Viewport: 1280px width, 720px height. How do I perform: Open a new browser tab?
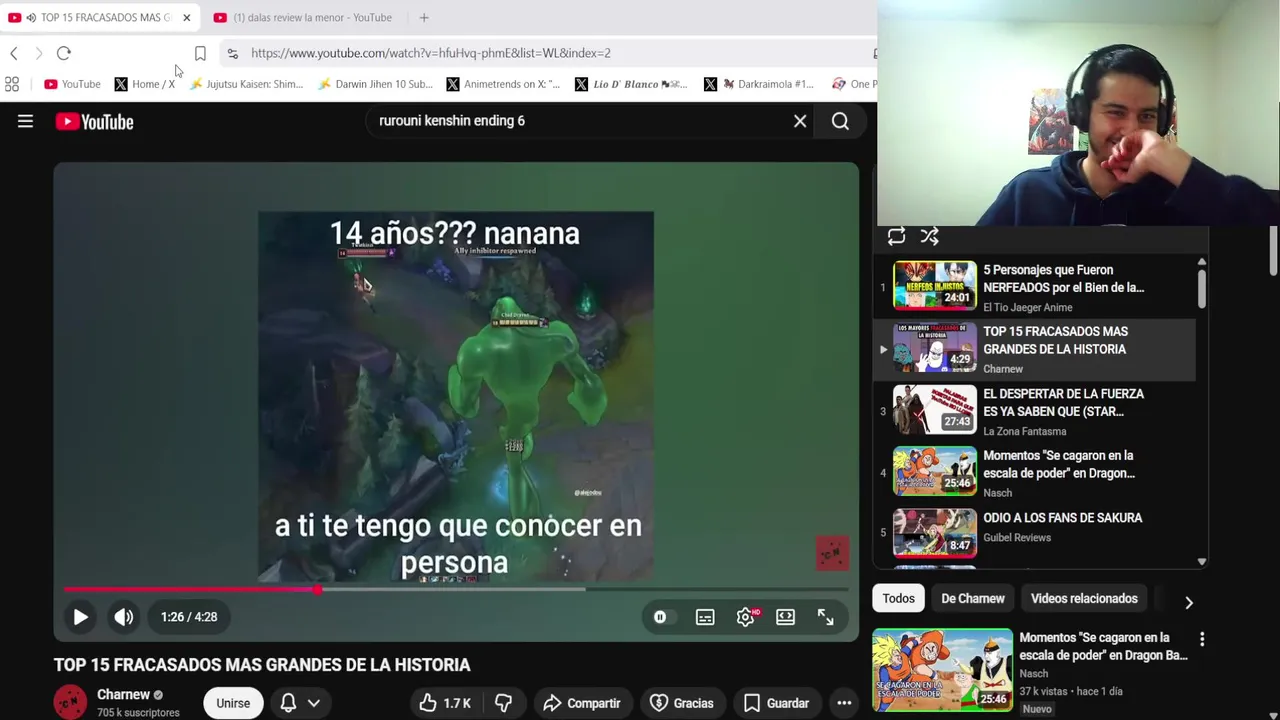[x=424, y=17]
